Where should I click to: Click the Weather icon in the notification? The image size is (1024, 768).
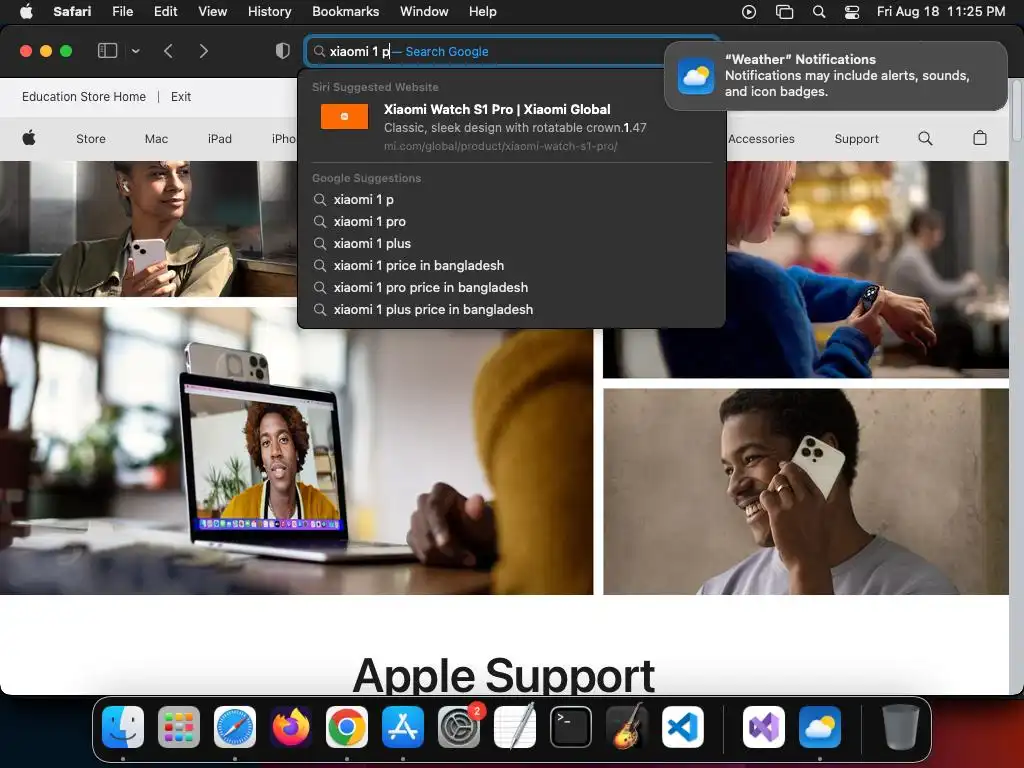point(696,76)
